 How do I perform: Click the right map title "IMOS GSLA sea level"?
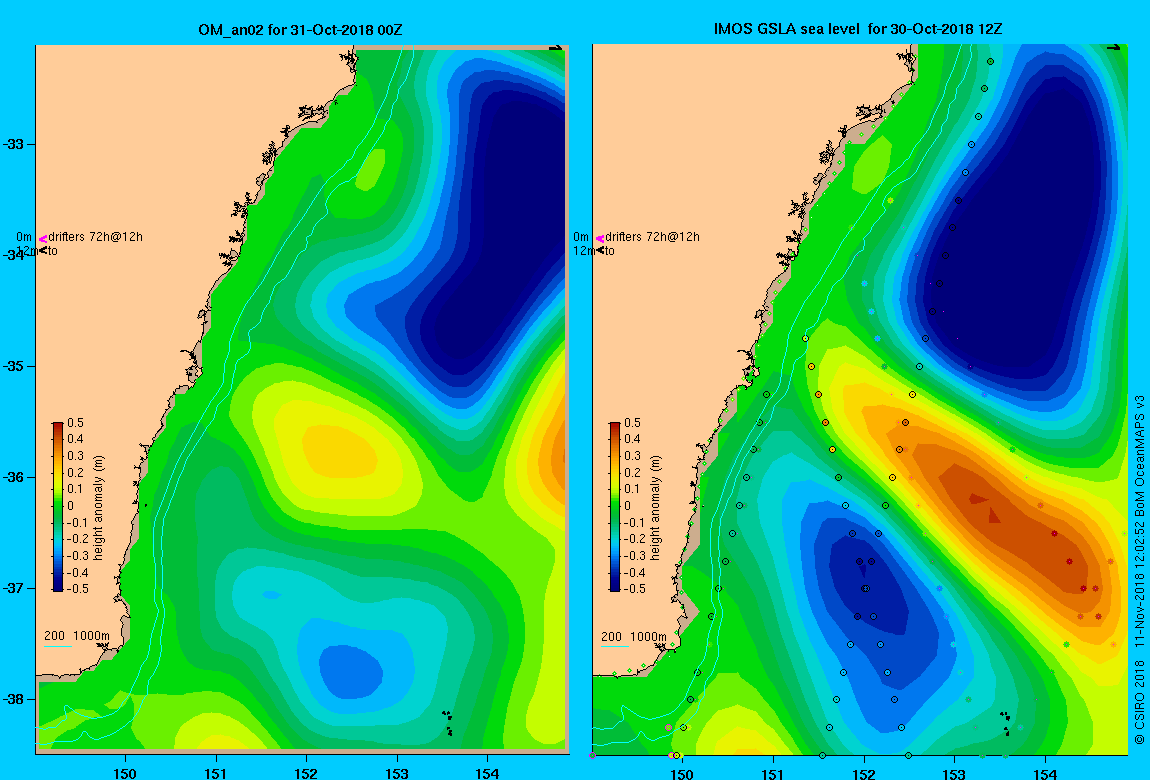coord(787,29)
